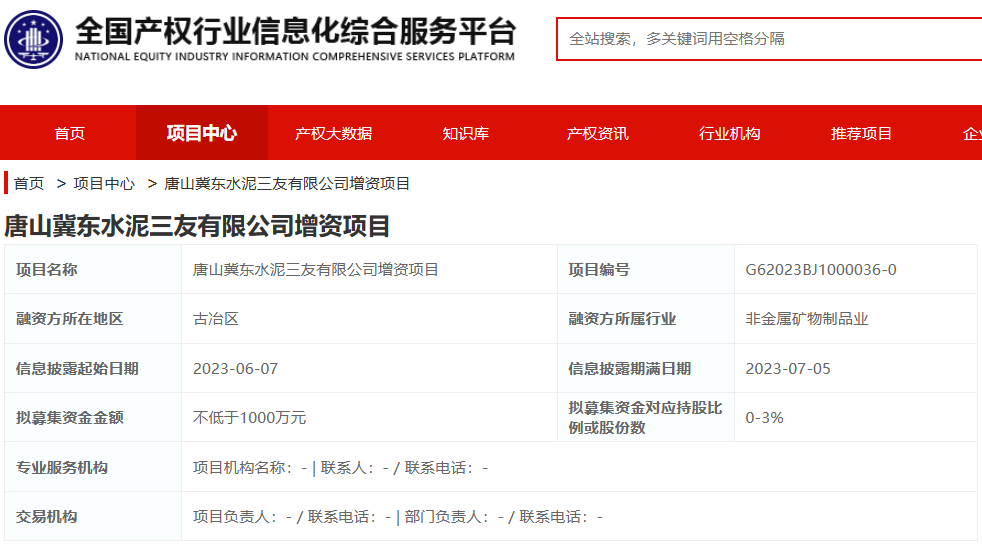The width and height of the screenshot is (982, 546).
Task: Open the 推荐项目 navigation tab
Action: pyautogui.click(x=861, y=133)
